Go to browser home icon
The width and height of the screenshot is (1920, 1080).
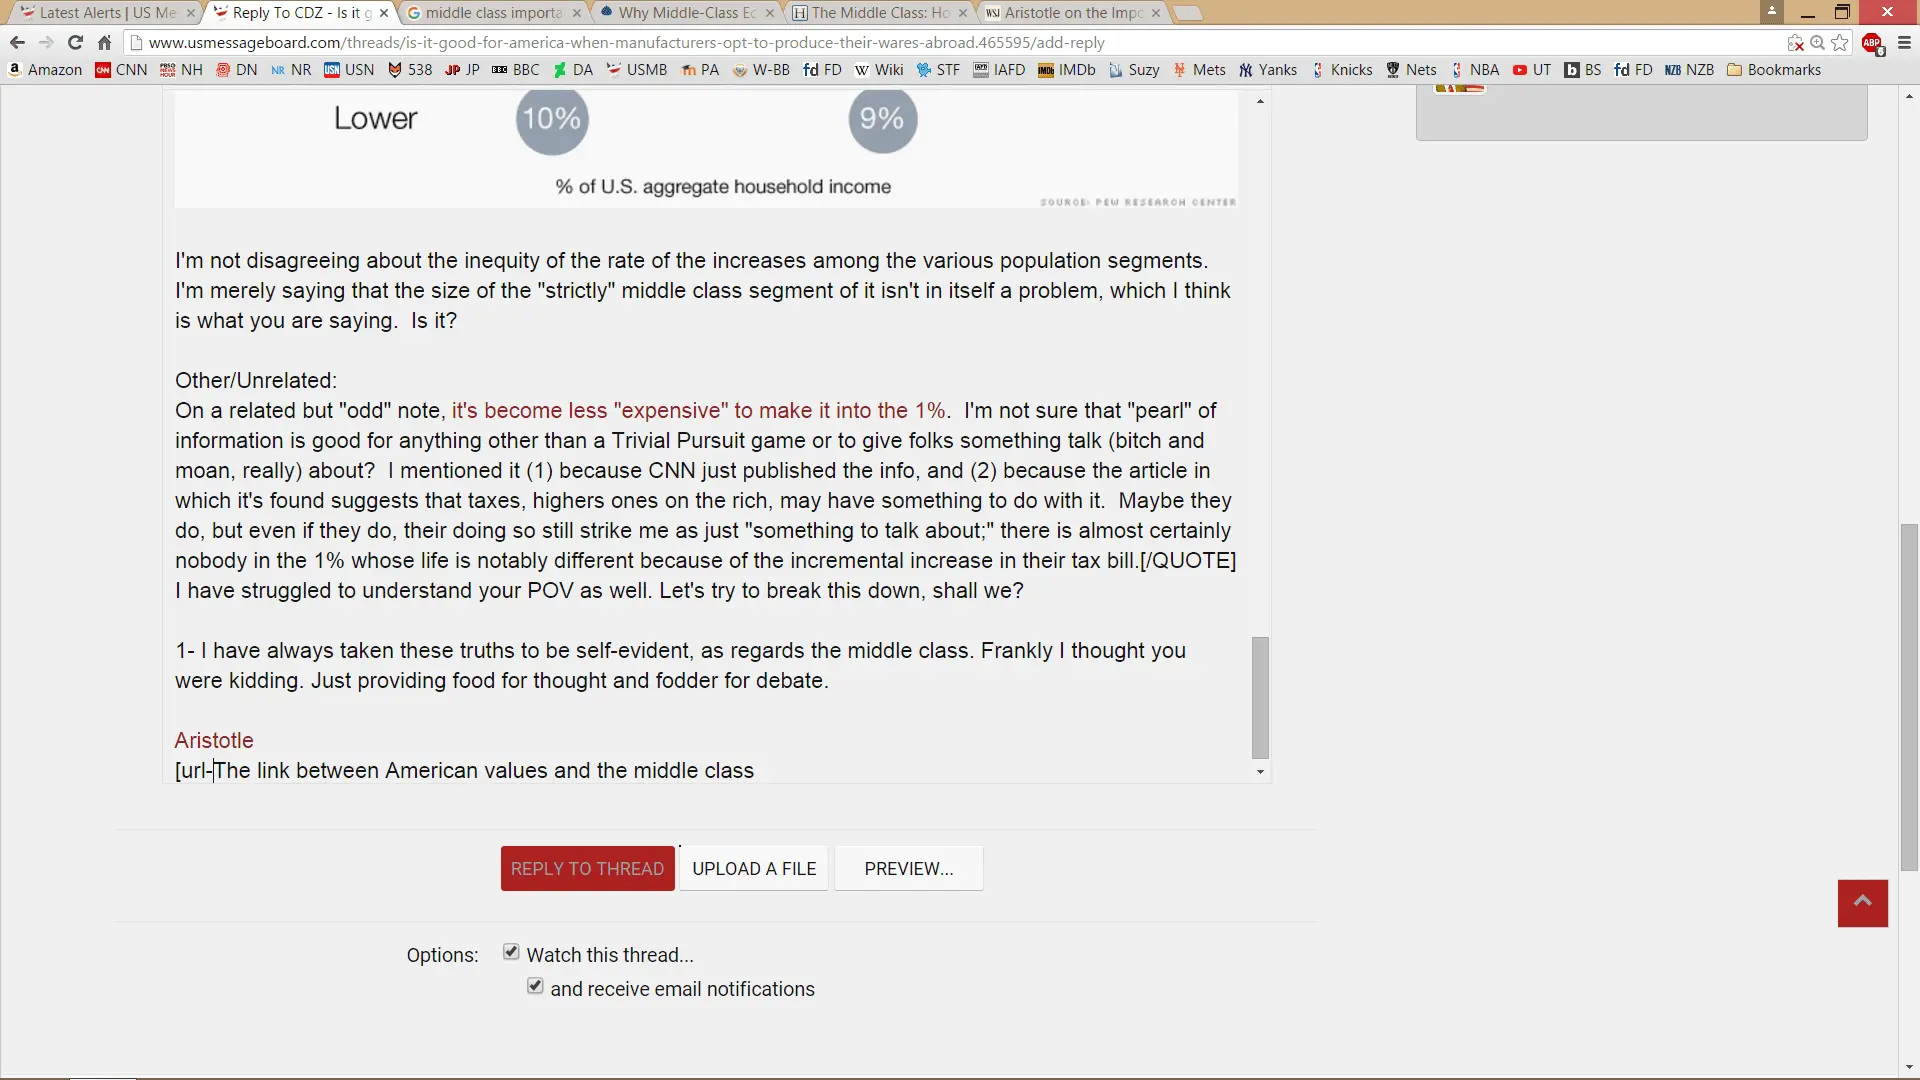pyautogui.click(x=104, y=42)
